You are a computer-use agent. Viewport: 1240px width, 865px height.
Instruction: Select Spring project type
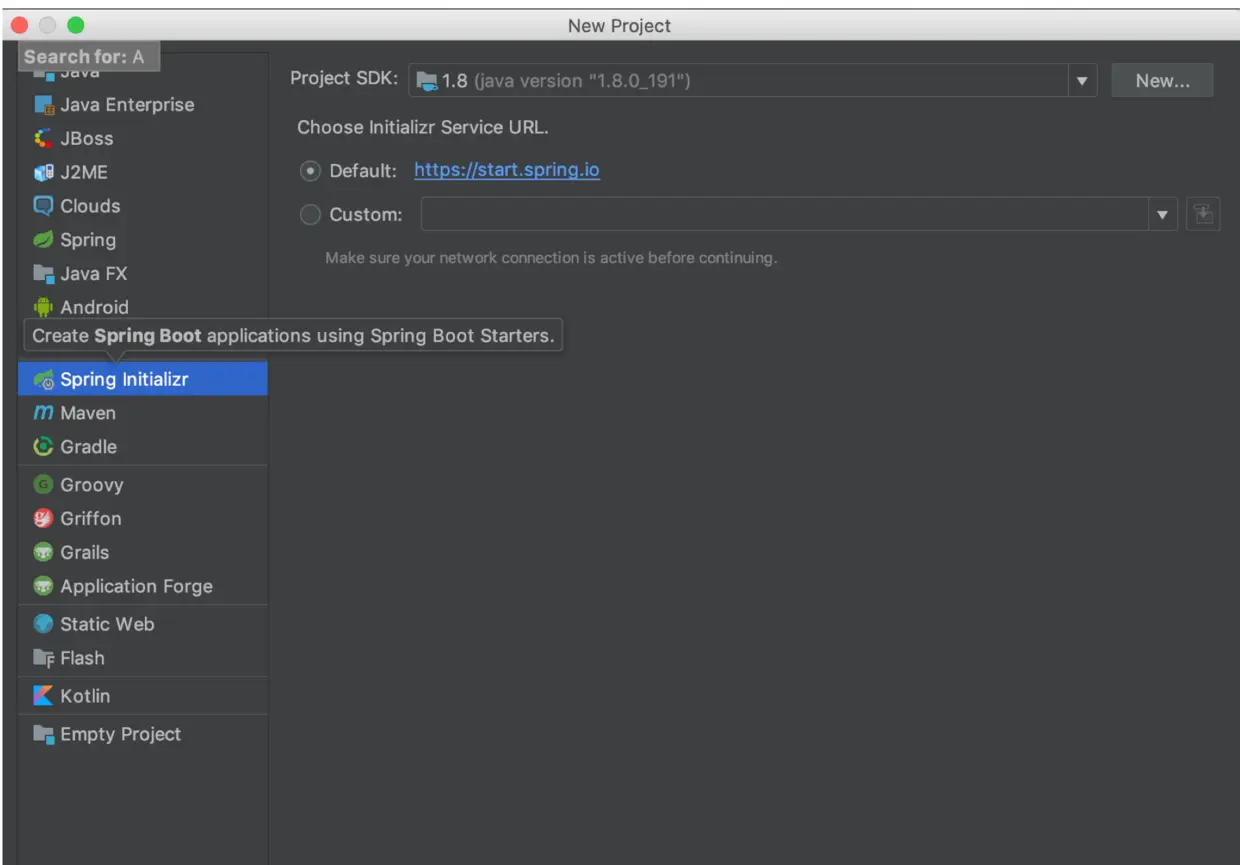tap(143, 240)
